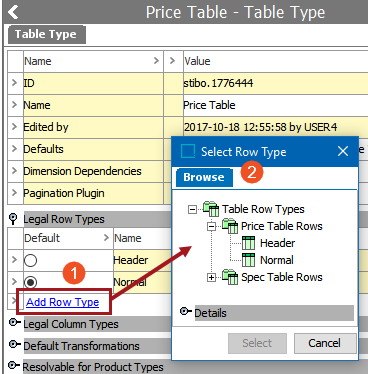Viewport: 368px width, 374px height.
Task: Expand the Header row arrow in Legal Row Types
Action: tap(15, 260)
